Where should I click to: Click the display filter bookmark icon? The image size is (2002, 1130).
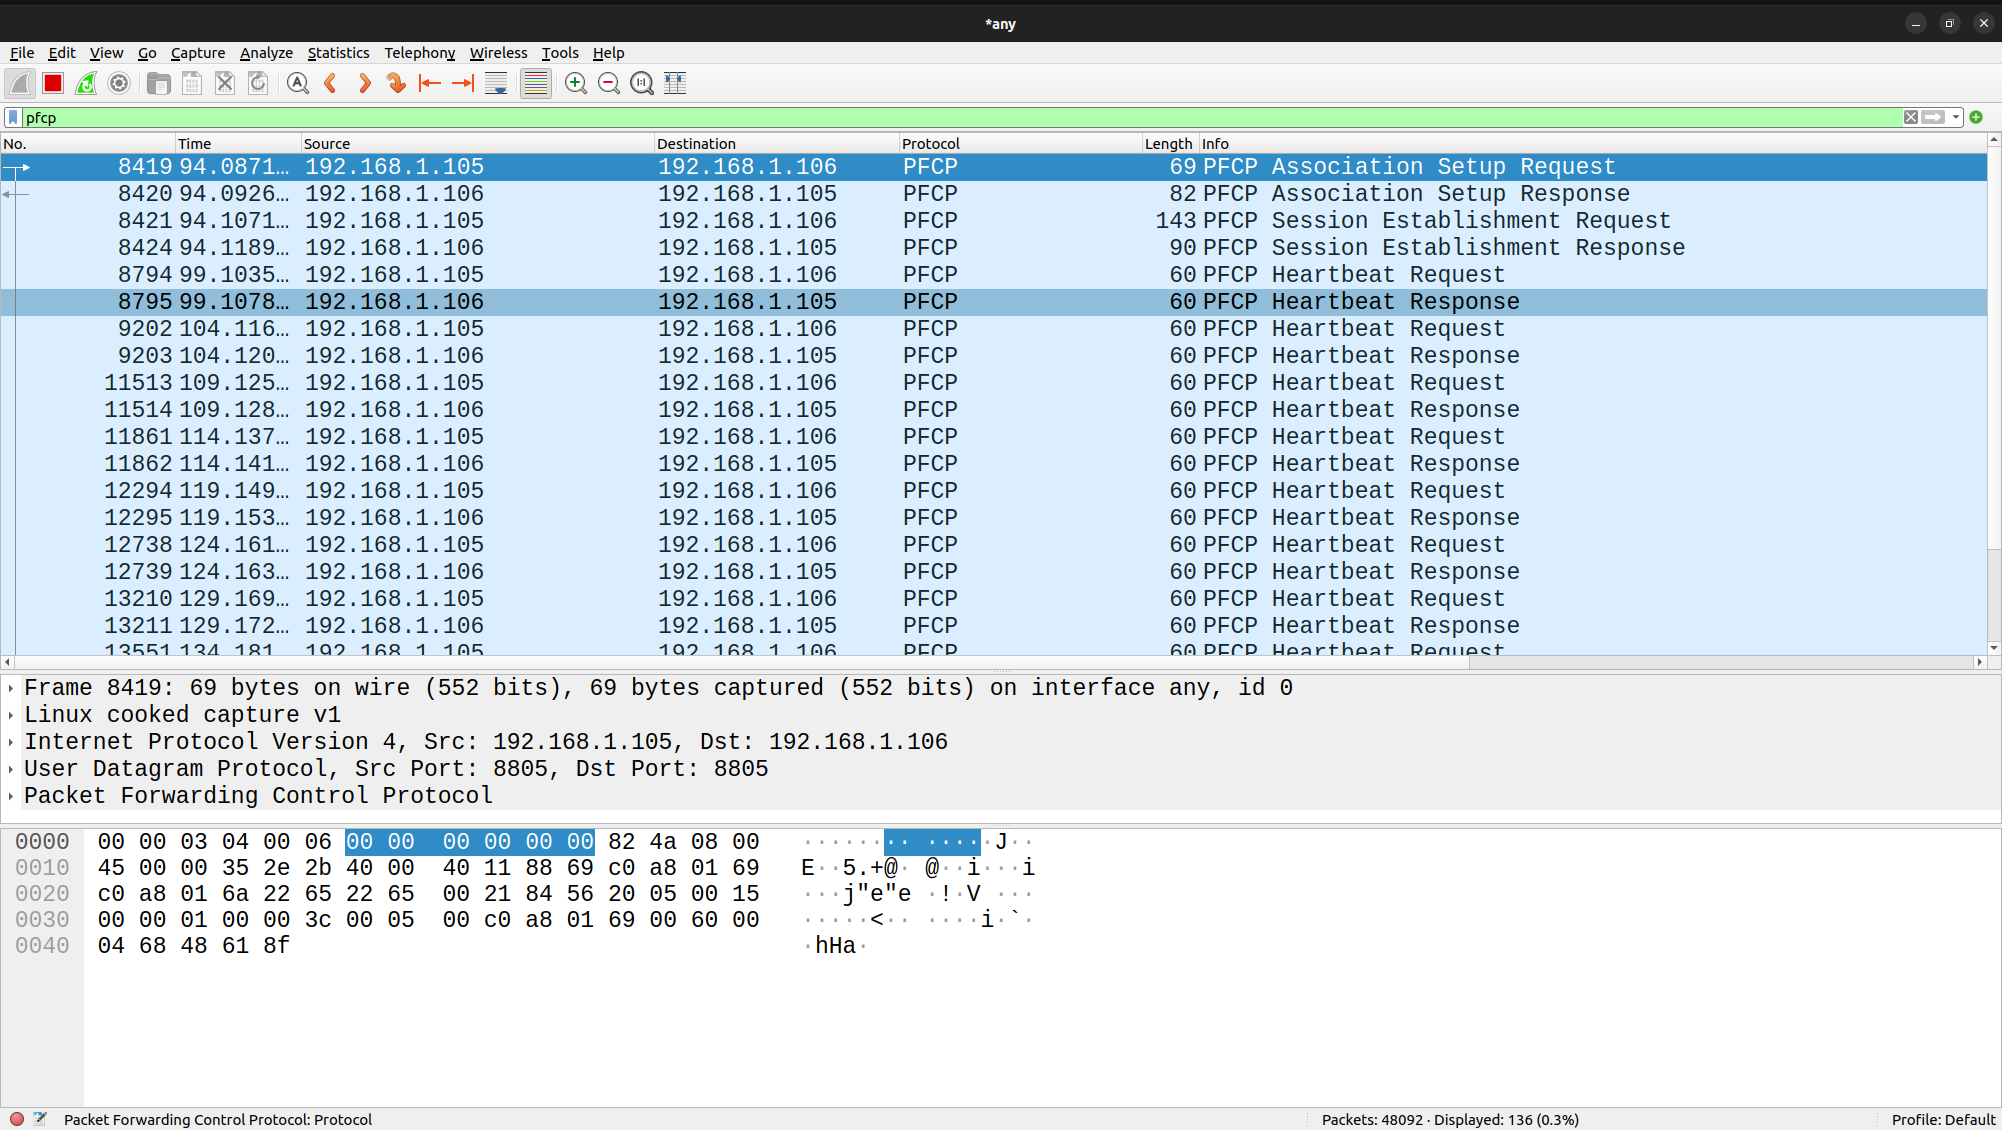pos(13,118)
